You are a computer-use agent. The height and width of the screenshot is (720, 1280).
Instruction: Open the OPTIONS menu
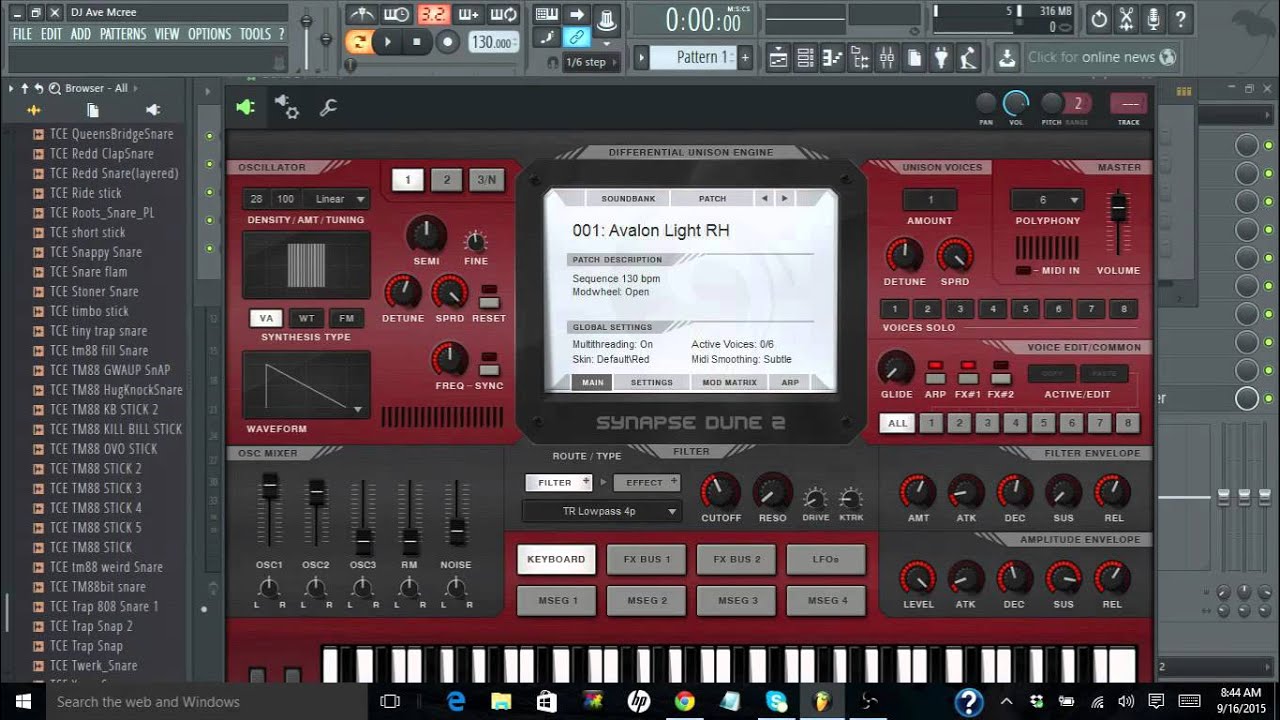point(209,34)
